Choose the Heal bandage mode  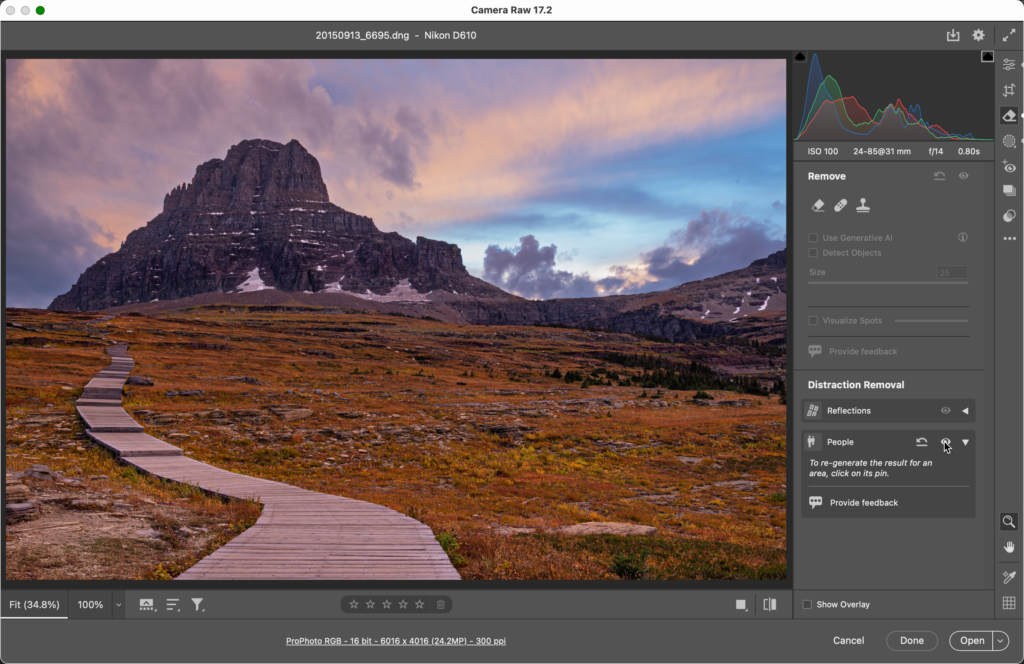(x=840, y=206)
